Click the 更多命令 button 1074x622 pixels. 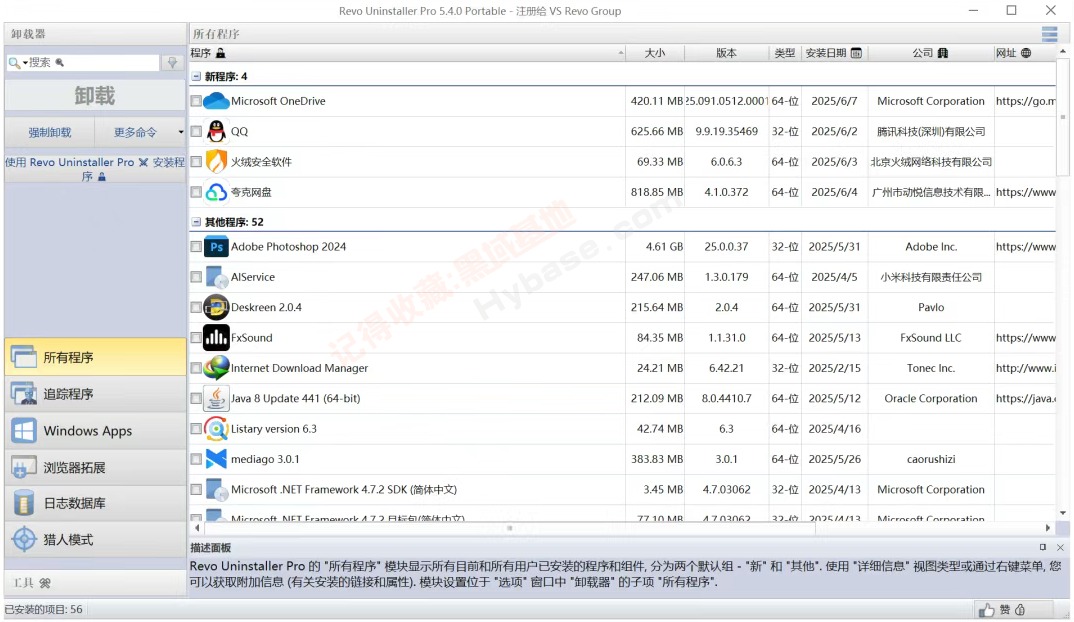(135, 132)
